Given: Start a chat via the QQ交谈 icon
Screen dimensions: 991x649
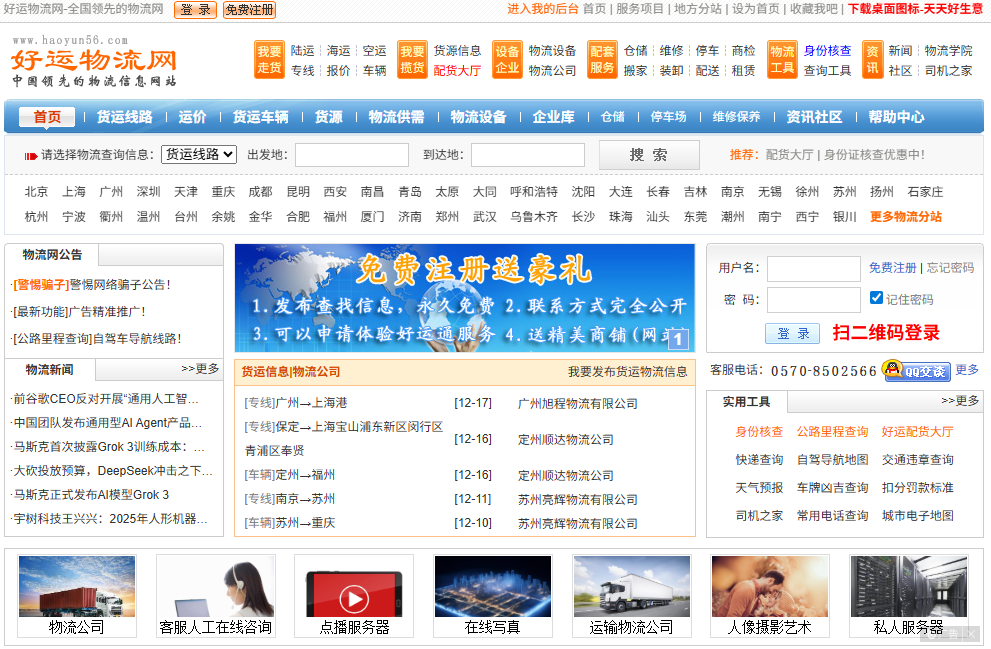Looking at the screenshot, I should [917, 371].
